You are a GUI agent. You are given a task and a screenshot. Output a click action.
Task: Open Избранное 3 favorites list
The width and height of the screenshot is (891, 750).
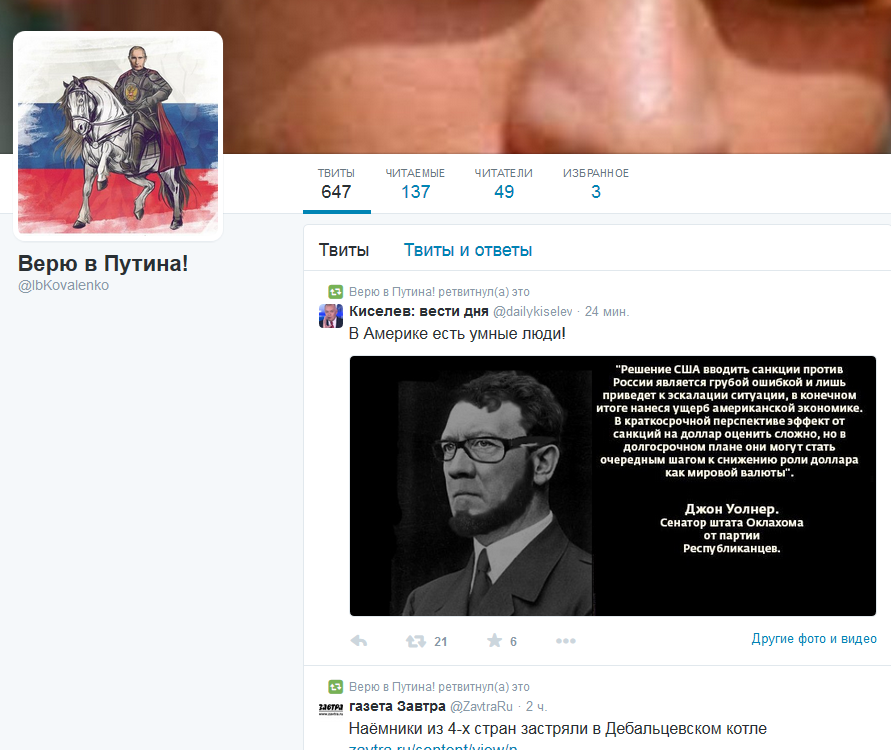click(x=596, y=184)
